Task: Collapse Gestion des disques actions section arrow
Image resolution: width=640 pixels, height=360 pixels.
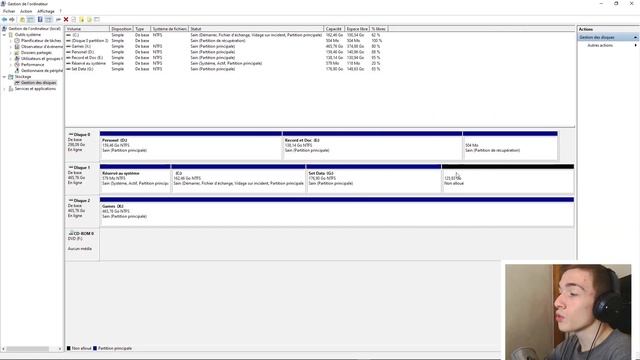Action: click(x=635, y=37)
